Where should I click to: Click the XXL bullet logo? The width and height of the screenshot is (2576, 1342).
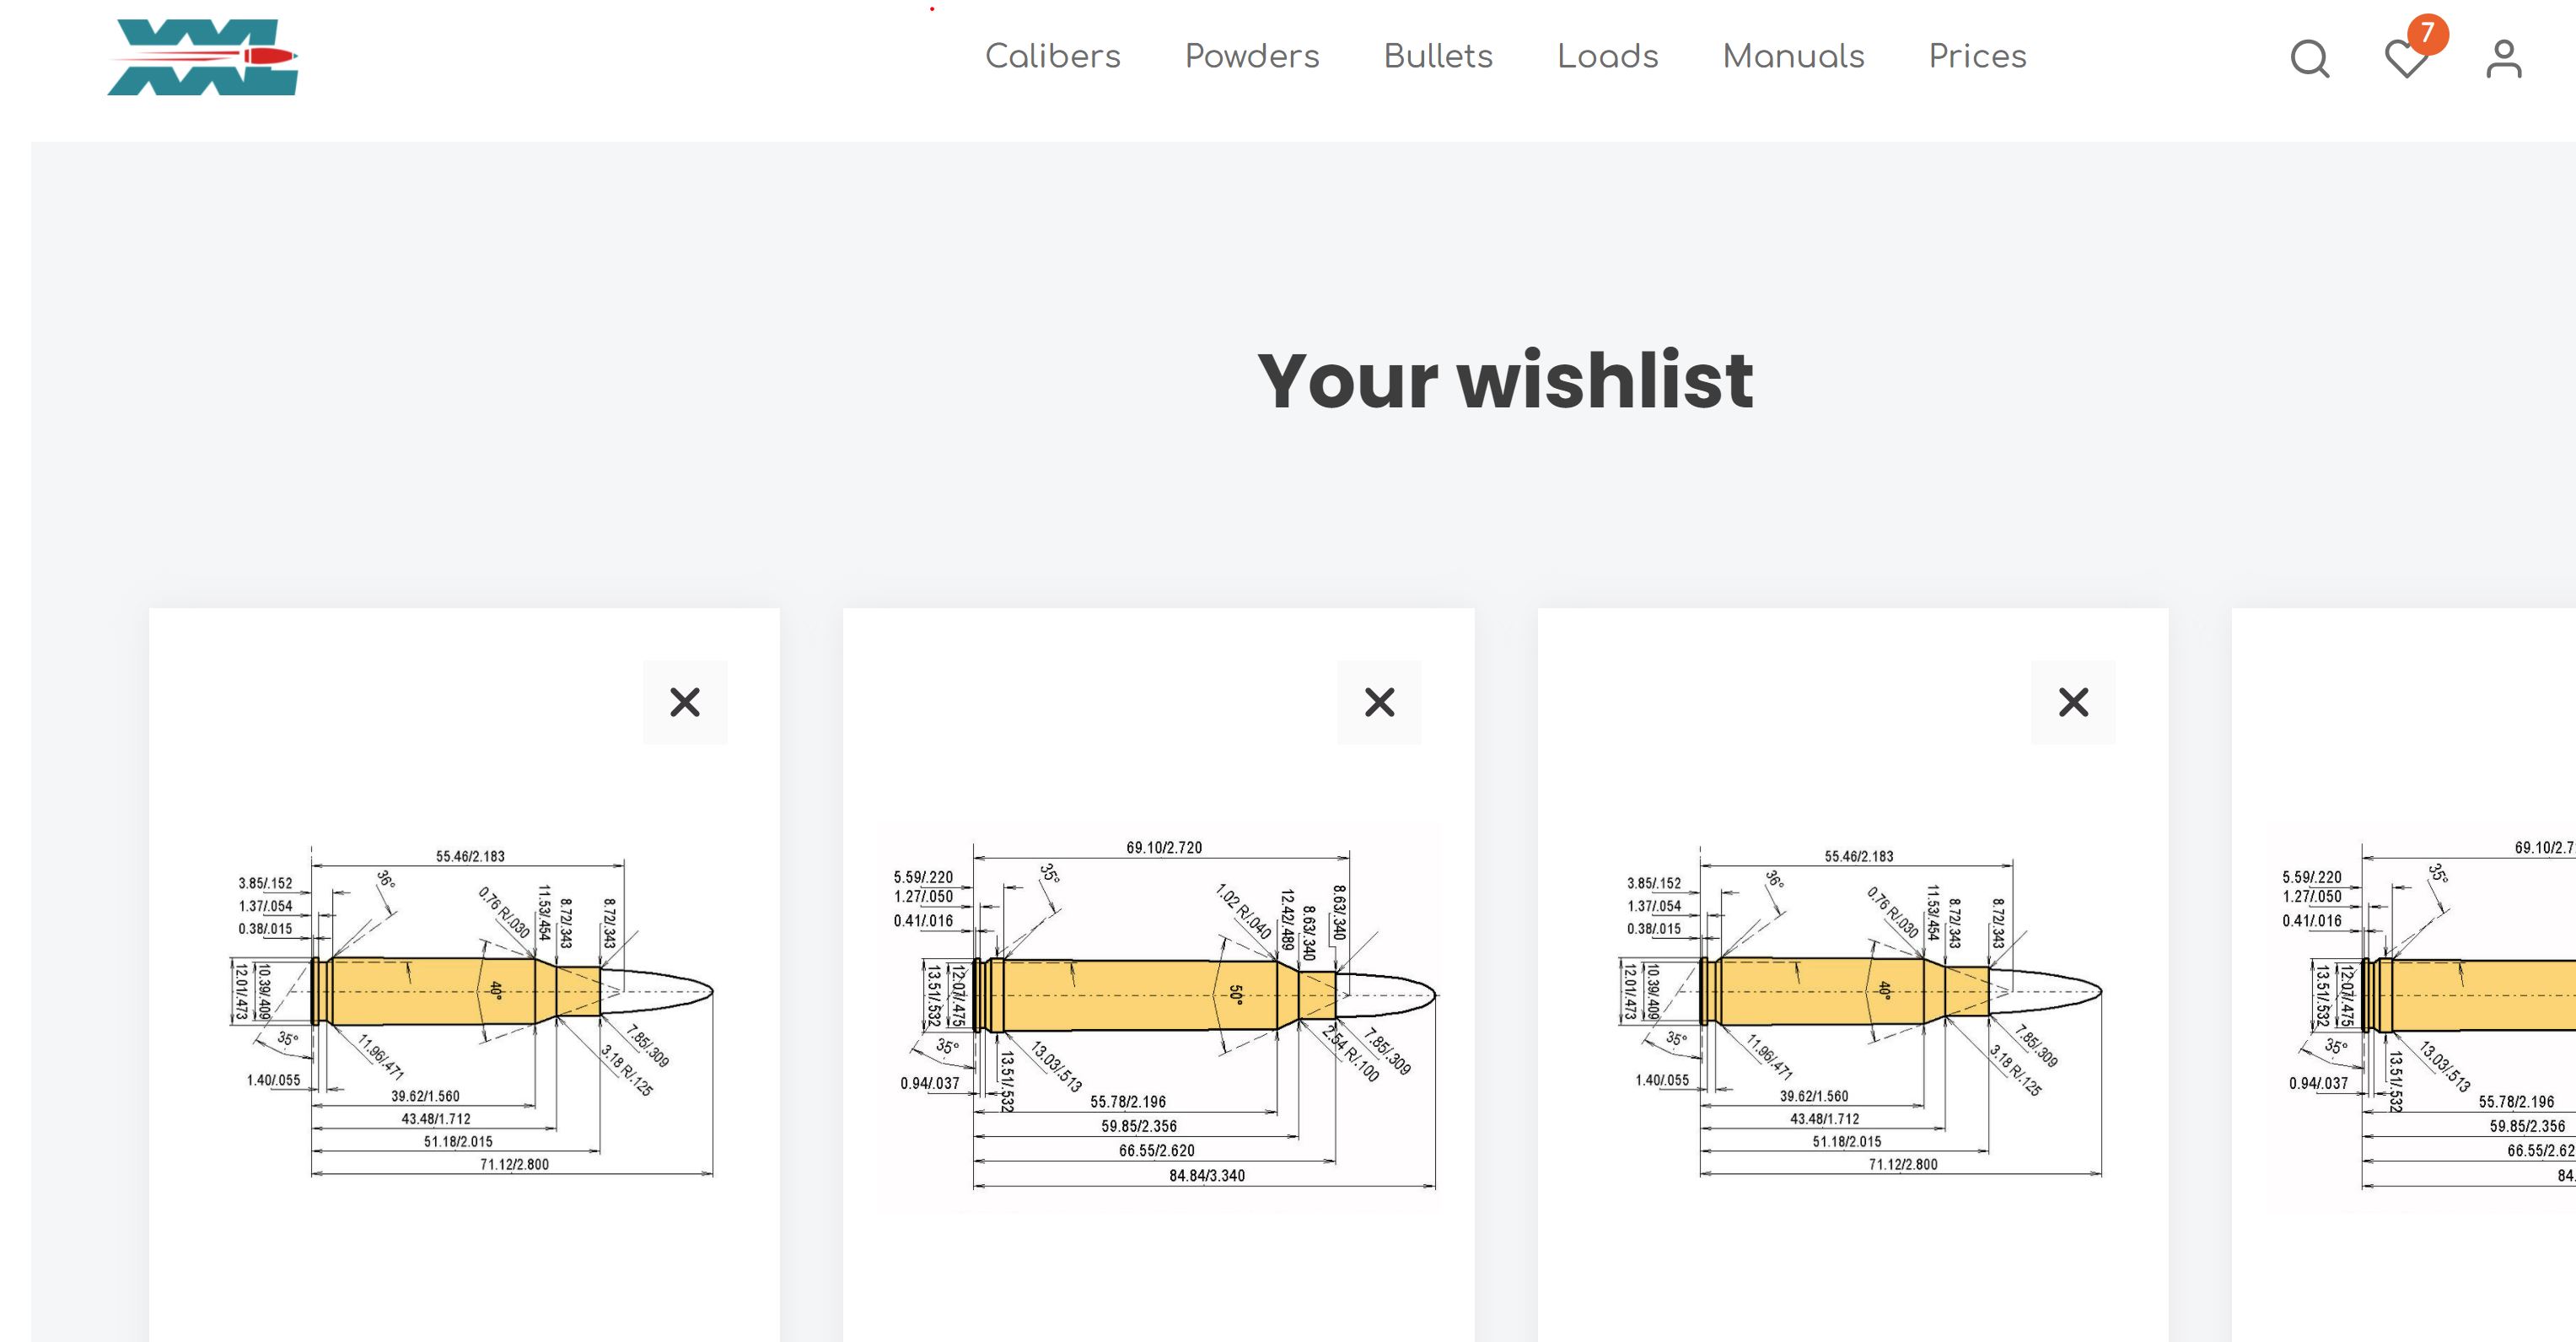click(203, 57)
